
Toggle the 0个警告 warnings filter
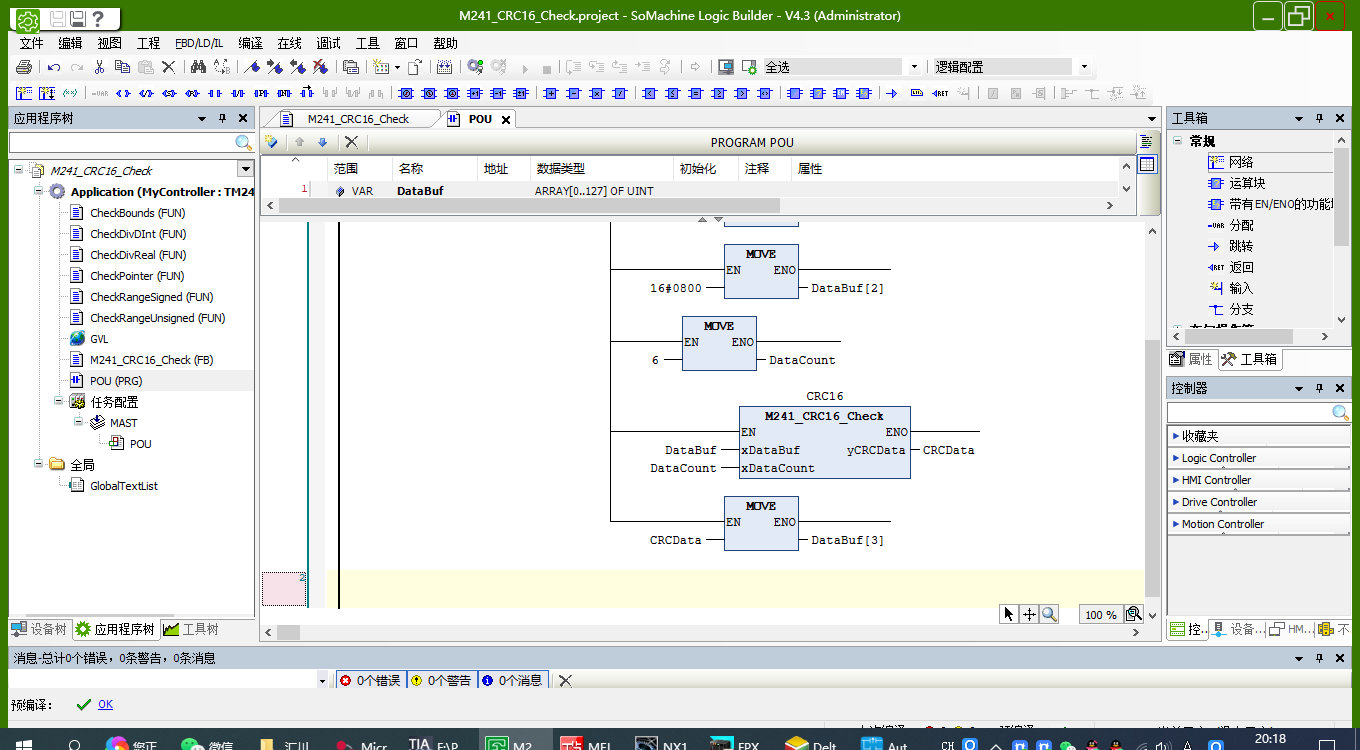pos(441,680)
